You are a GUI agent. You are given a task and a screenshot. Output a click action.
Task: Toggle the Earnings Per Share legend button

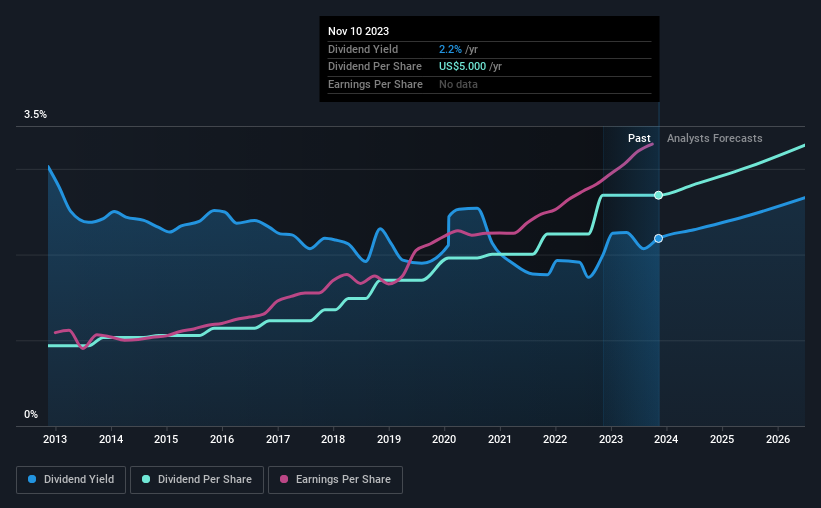click(336, 480)
